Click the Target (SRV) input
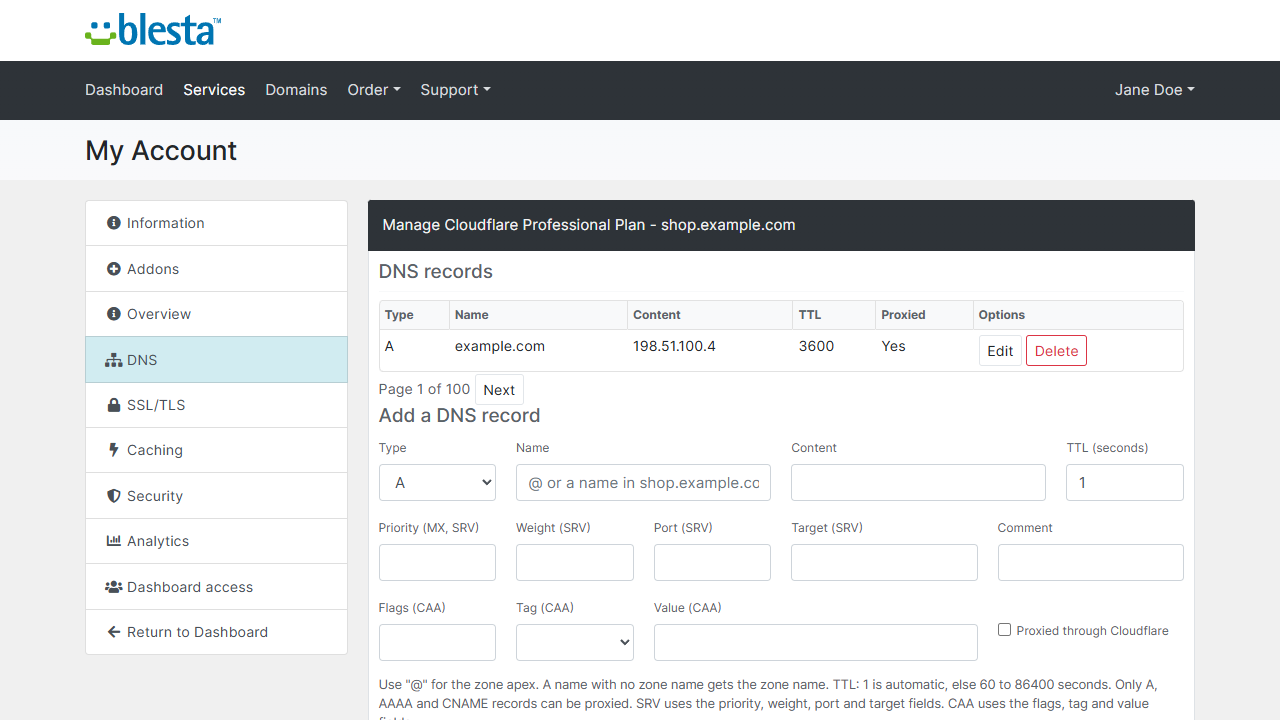Viewport: 1280px width, 720px height. (884, 562)
